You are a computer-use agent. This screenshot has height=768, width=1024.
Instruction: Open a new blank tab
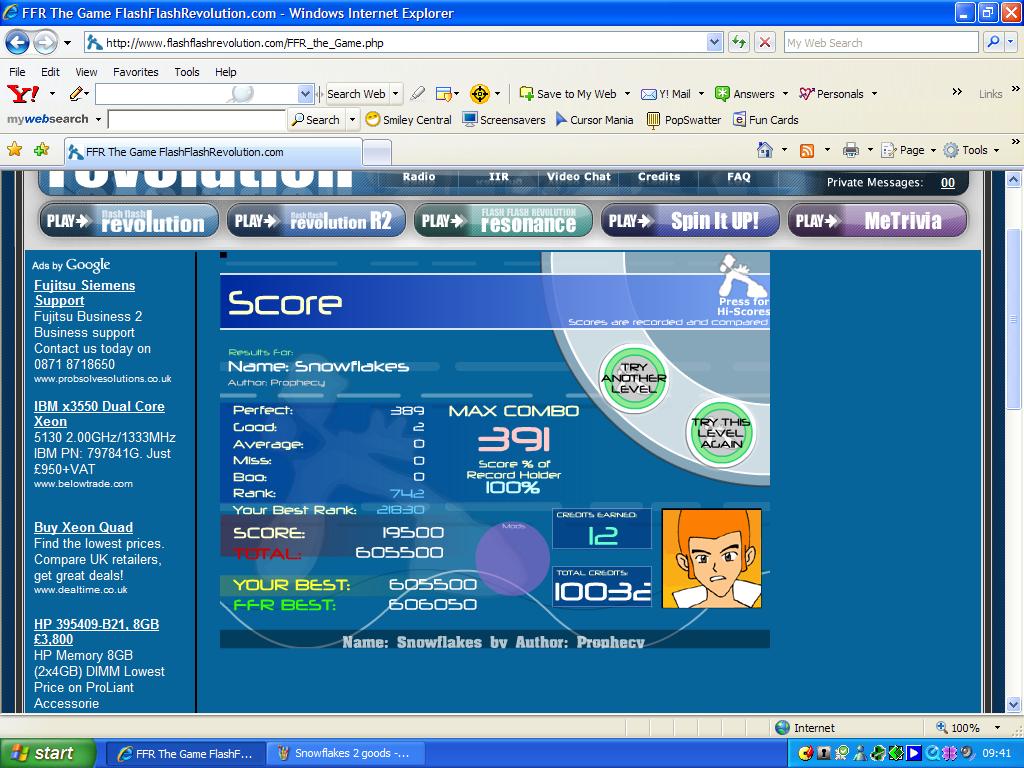(377, 153)
